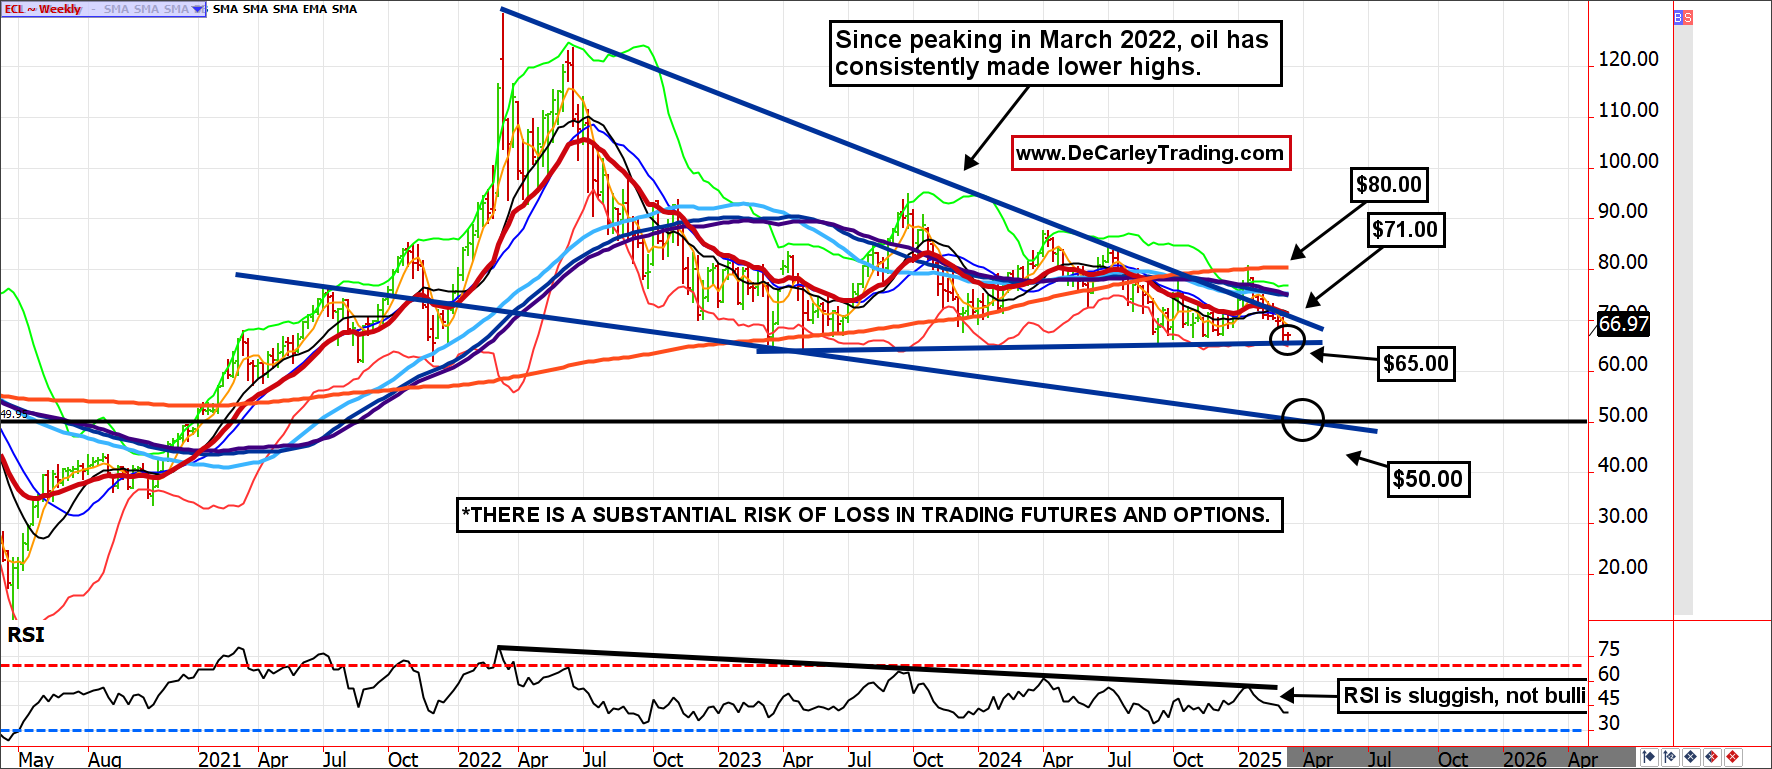1772x769 pixels.
Task: Open the www.DeCarleyTrading.com link box
Action: tap(1150, 153)
